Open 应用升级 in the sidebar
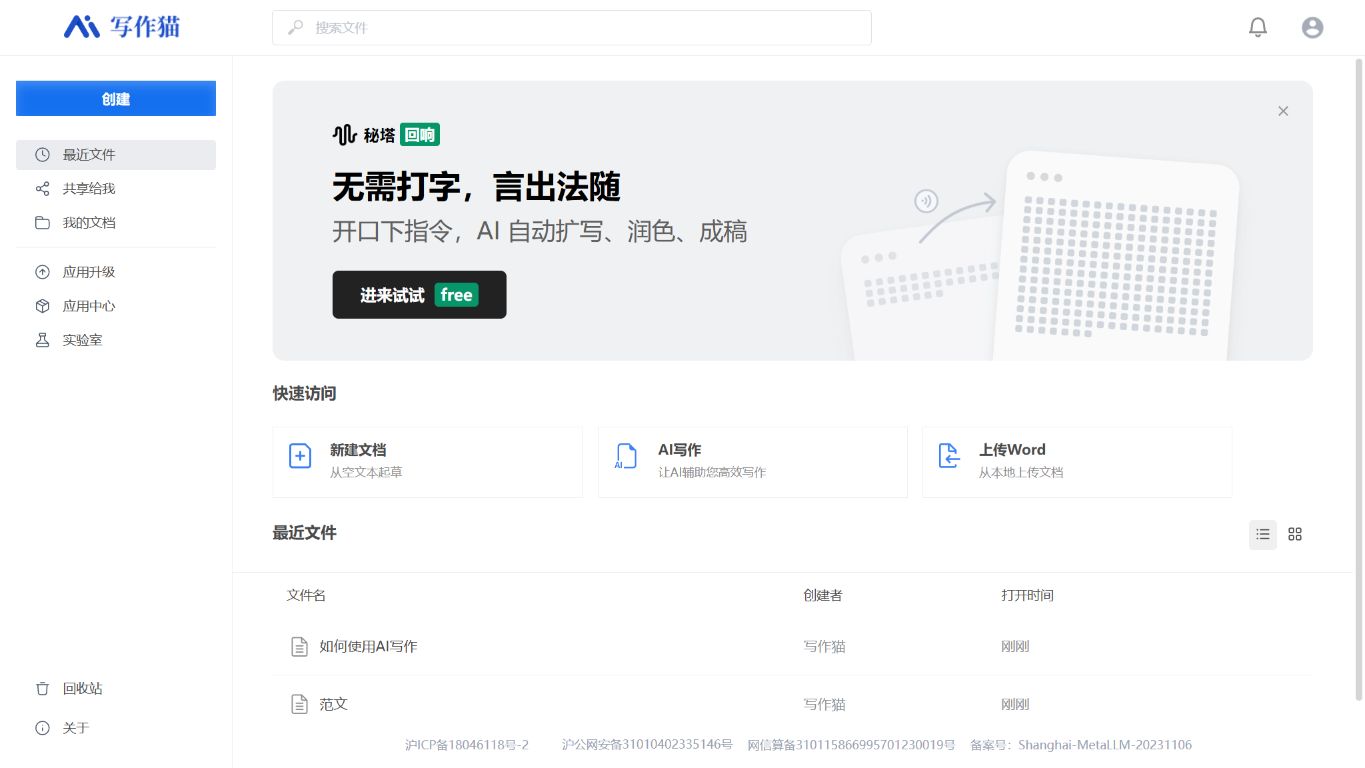 click(x=116, y=272)
